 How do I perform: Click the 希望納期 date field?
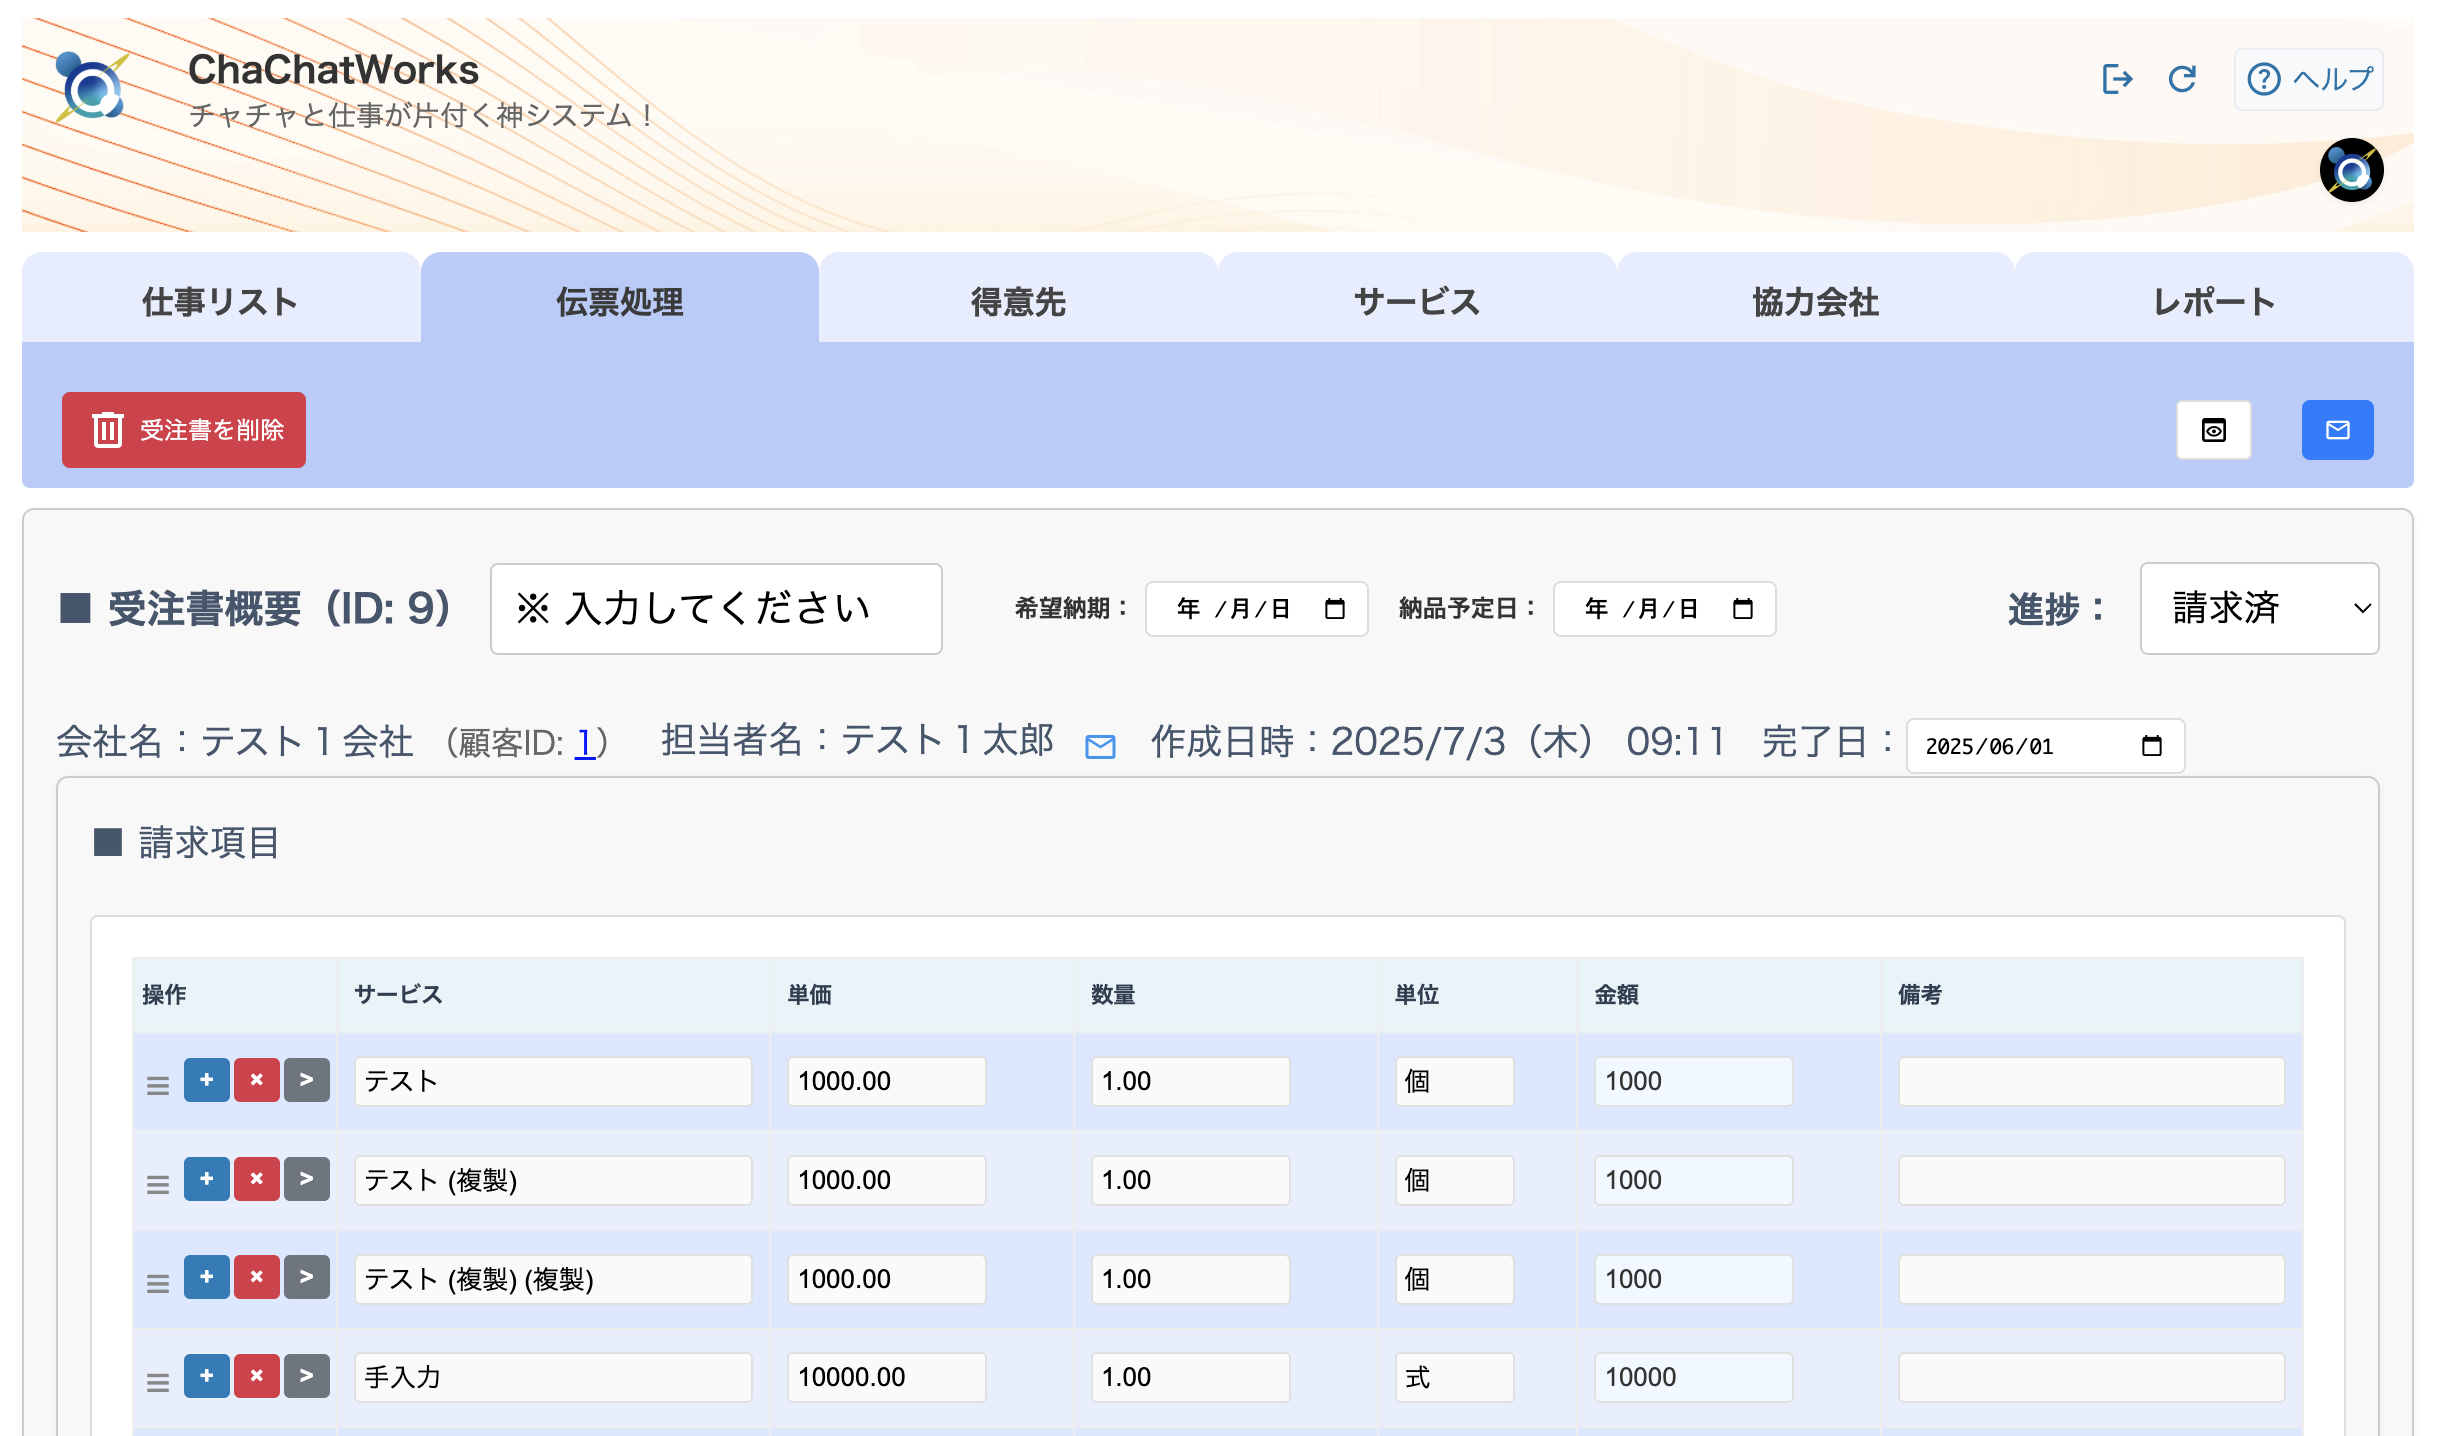coord(1257,609)
